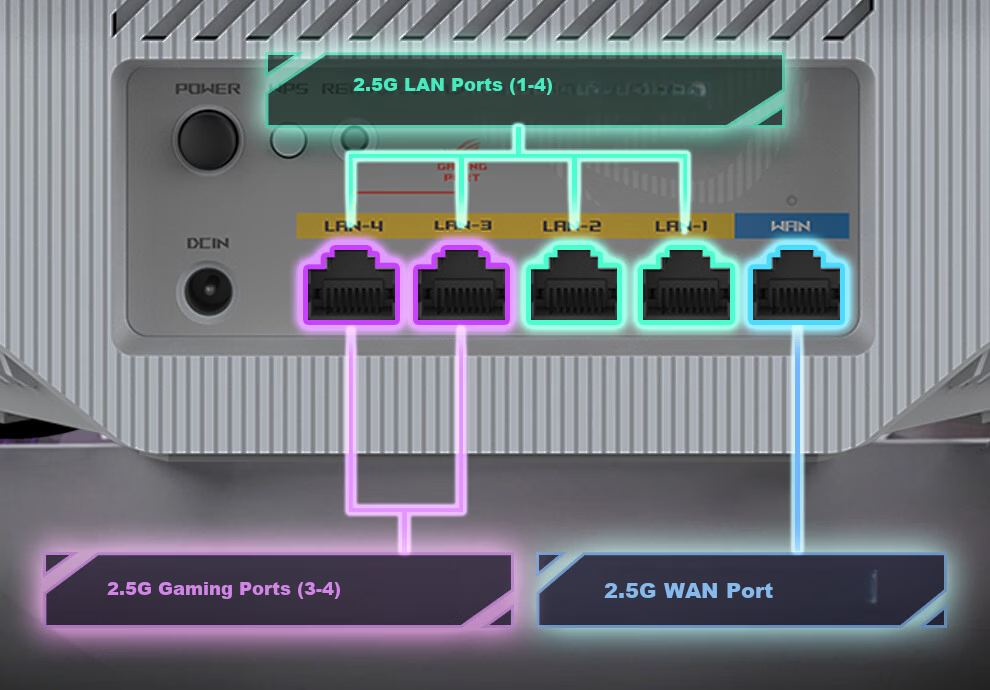Select the LAN-1 Ethernet port

686,285
